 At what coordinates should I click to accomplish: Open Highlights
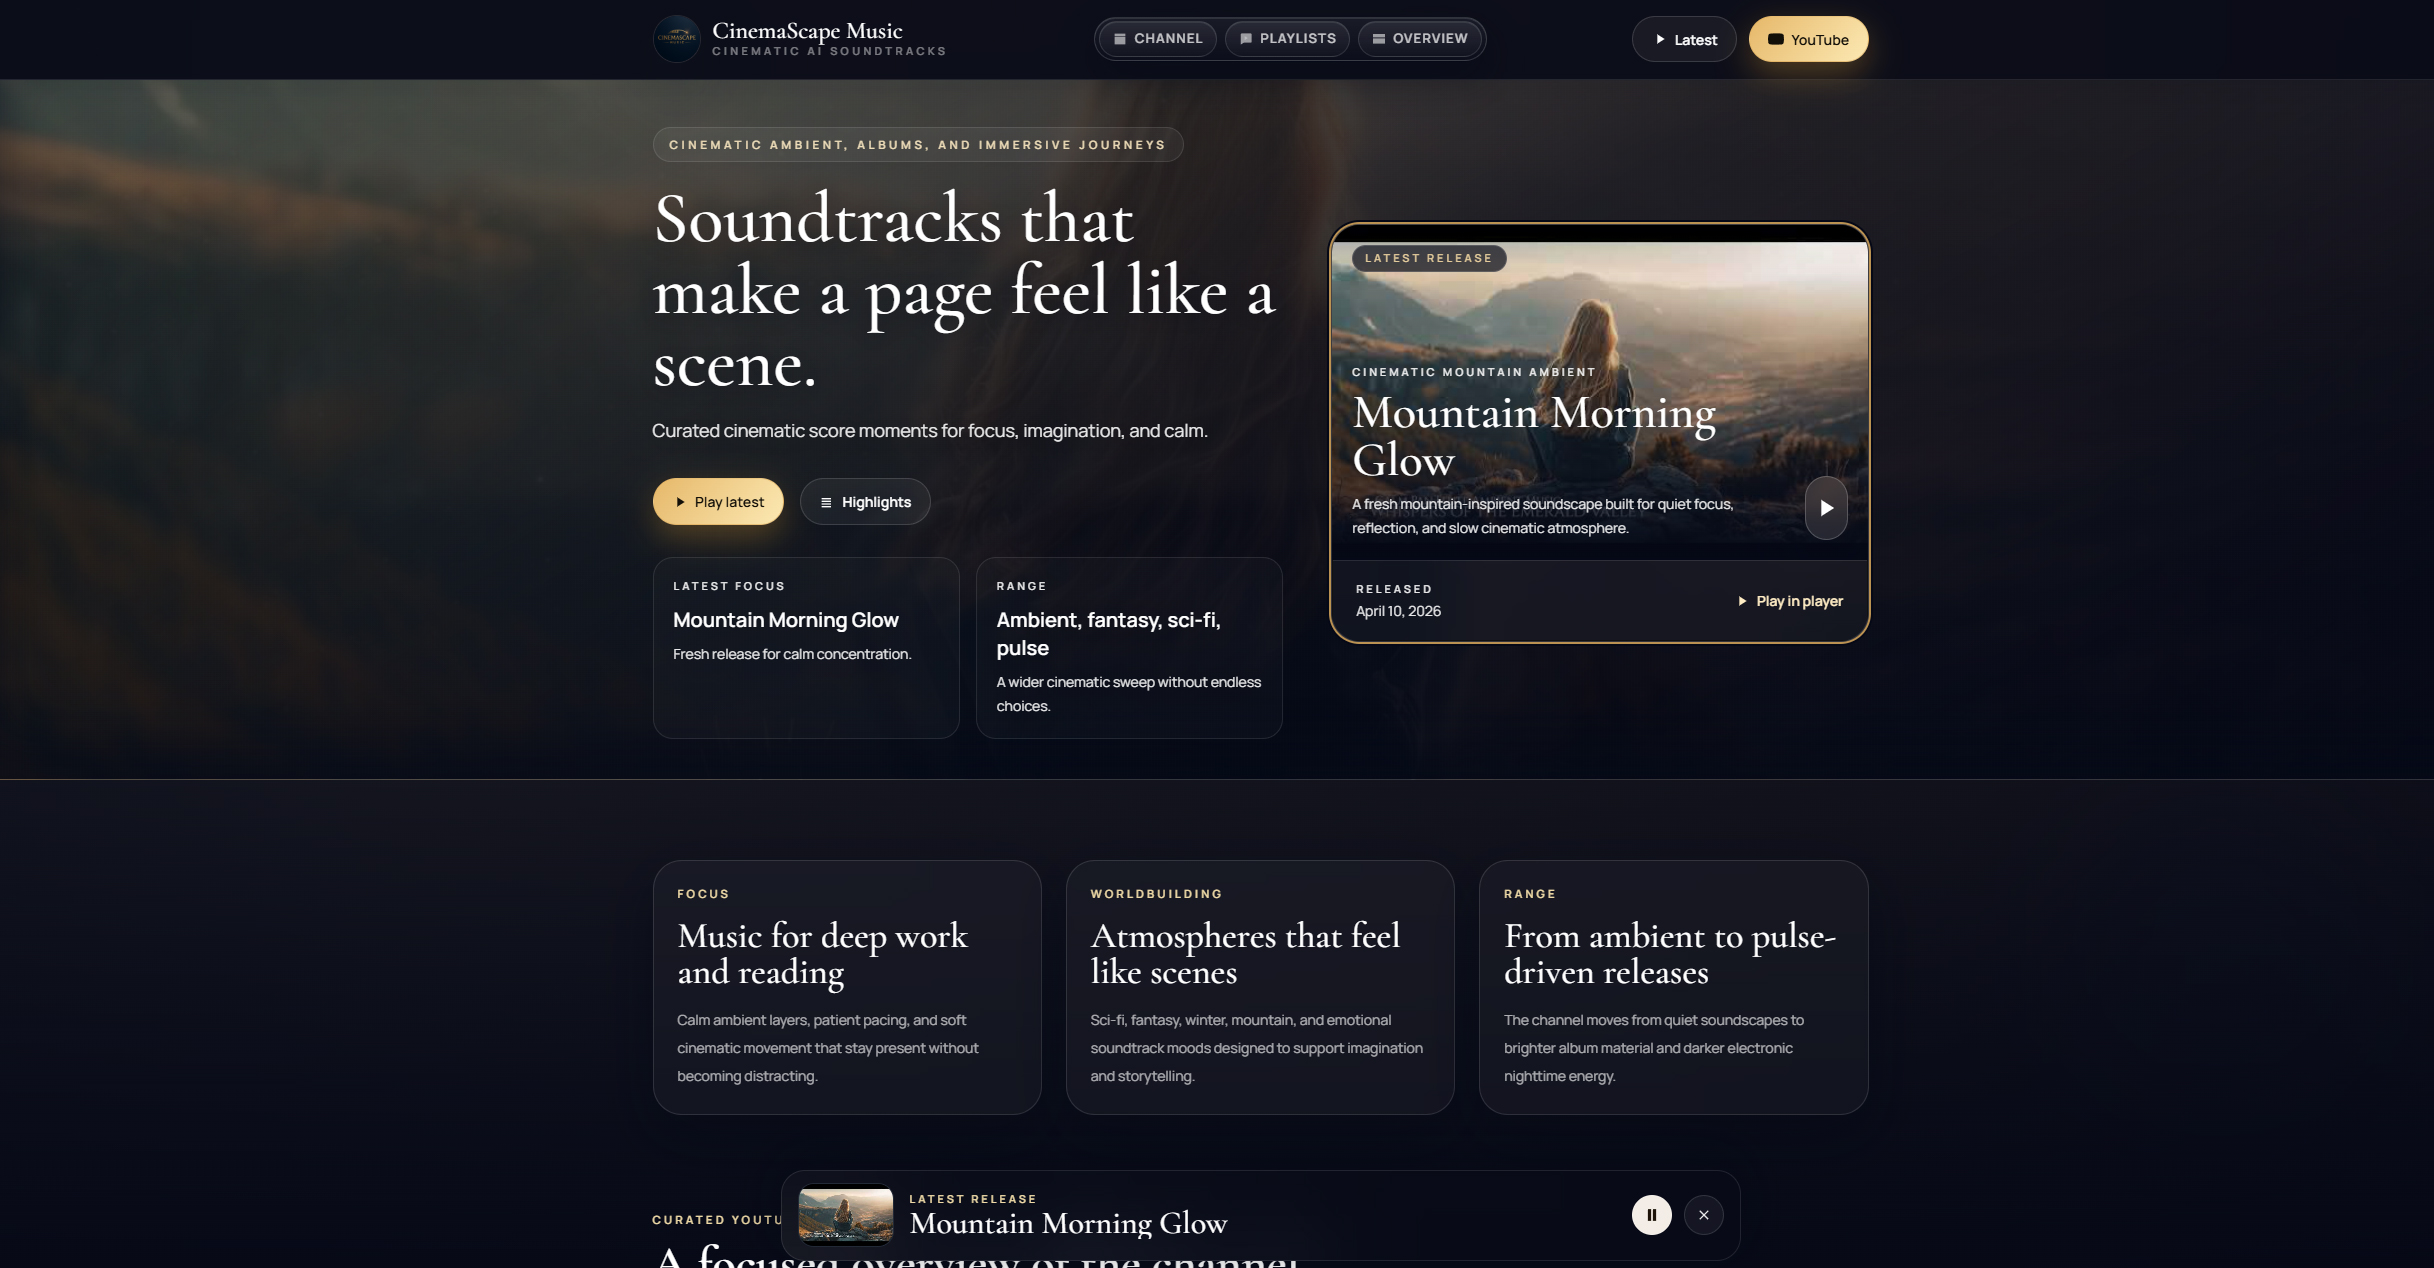[x=865, y=501]
